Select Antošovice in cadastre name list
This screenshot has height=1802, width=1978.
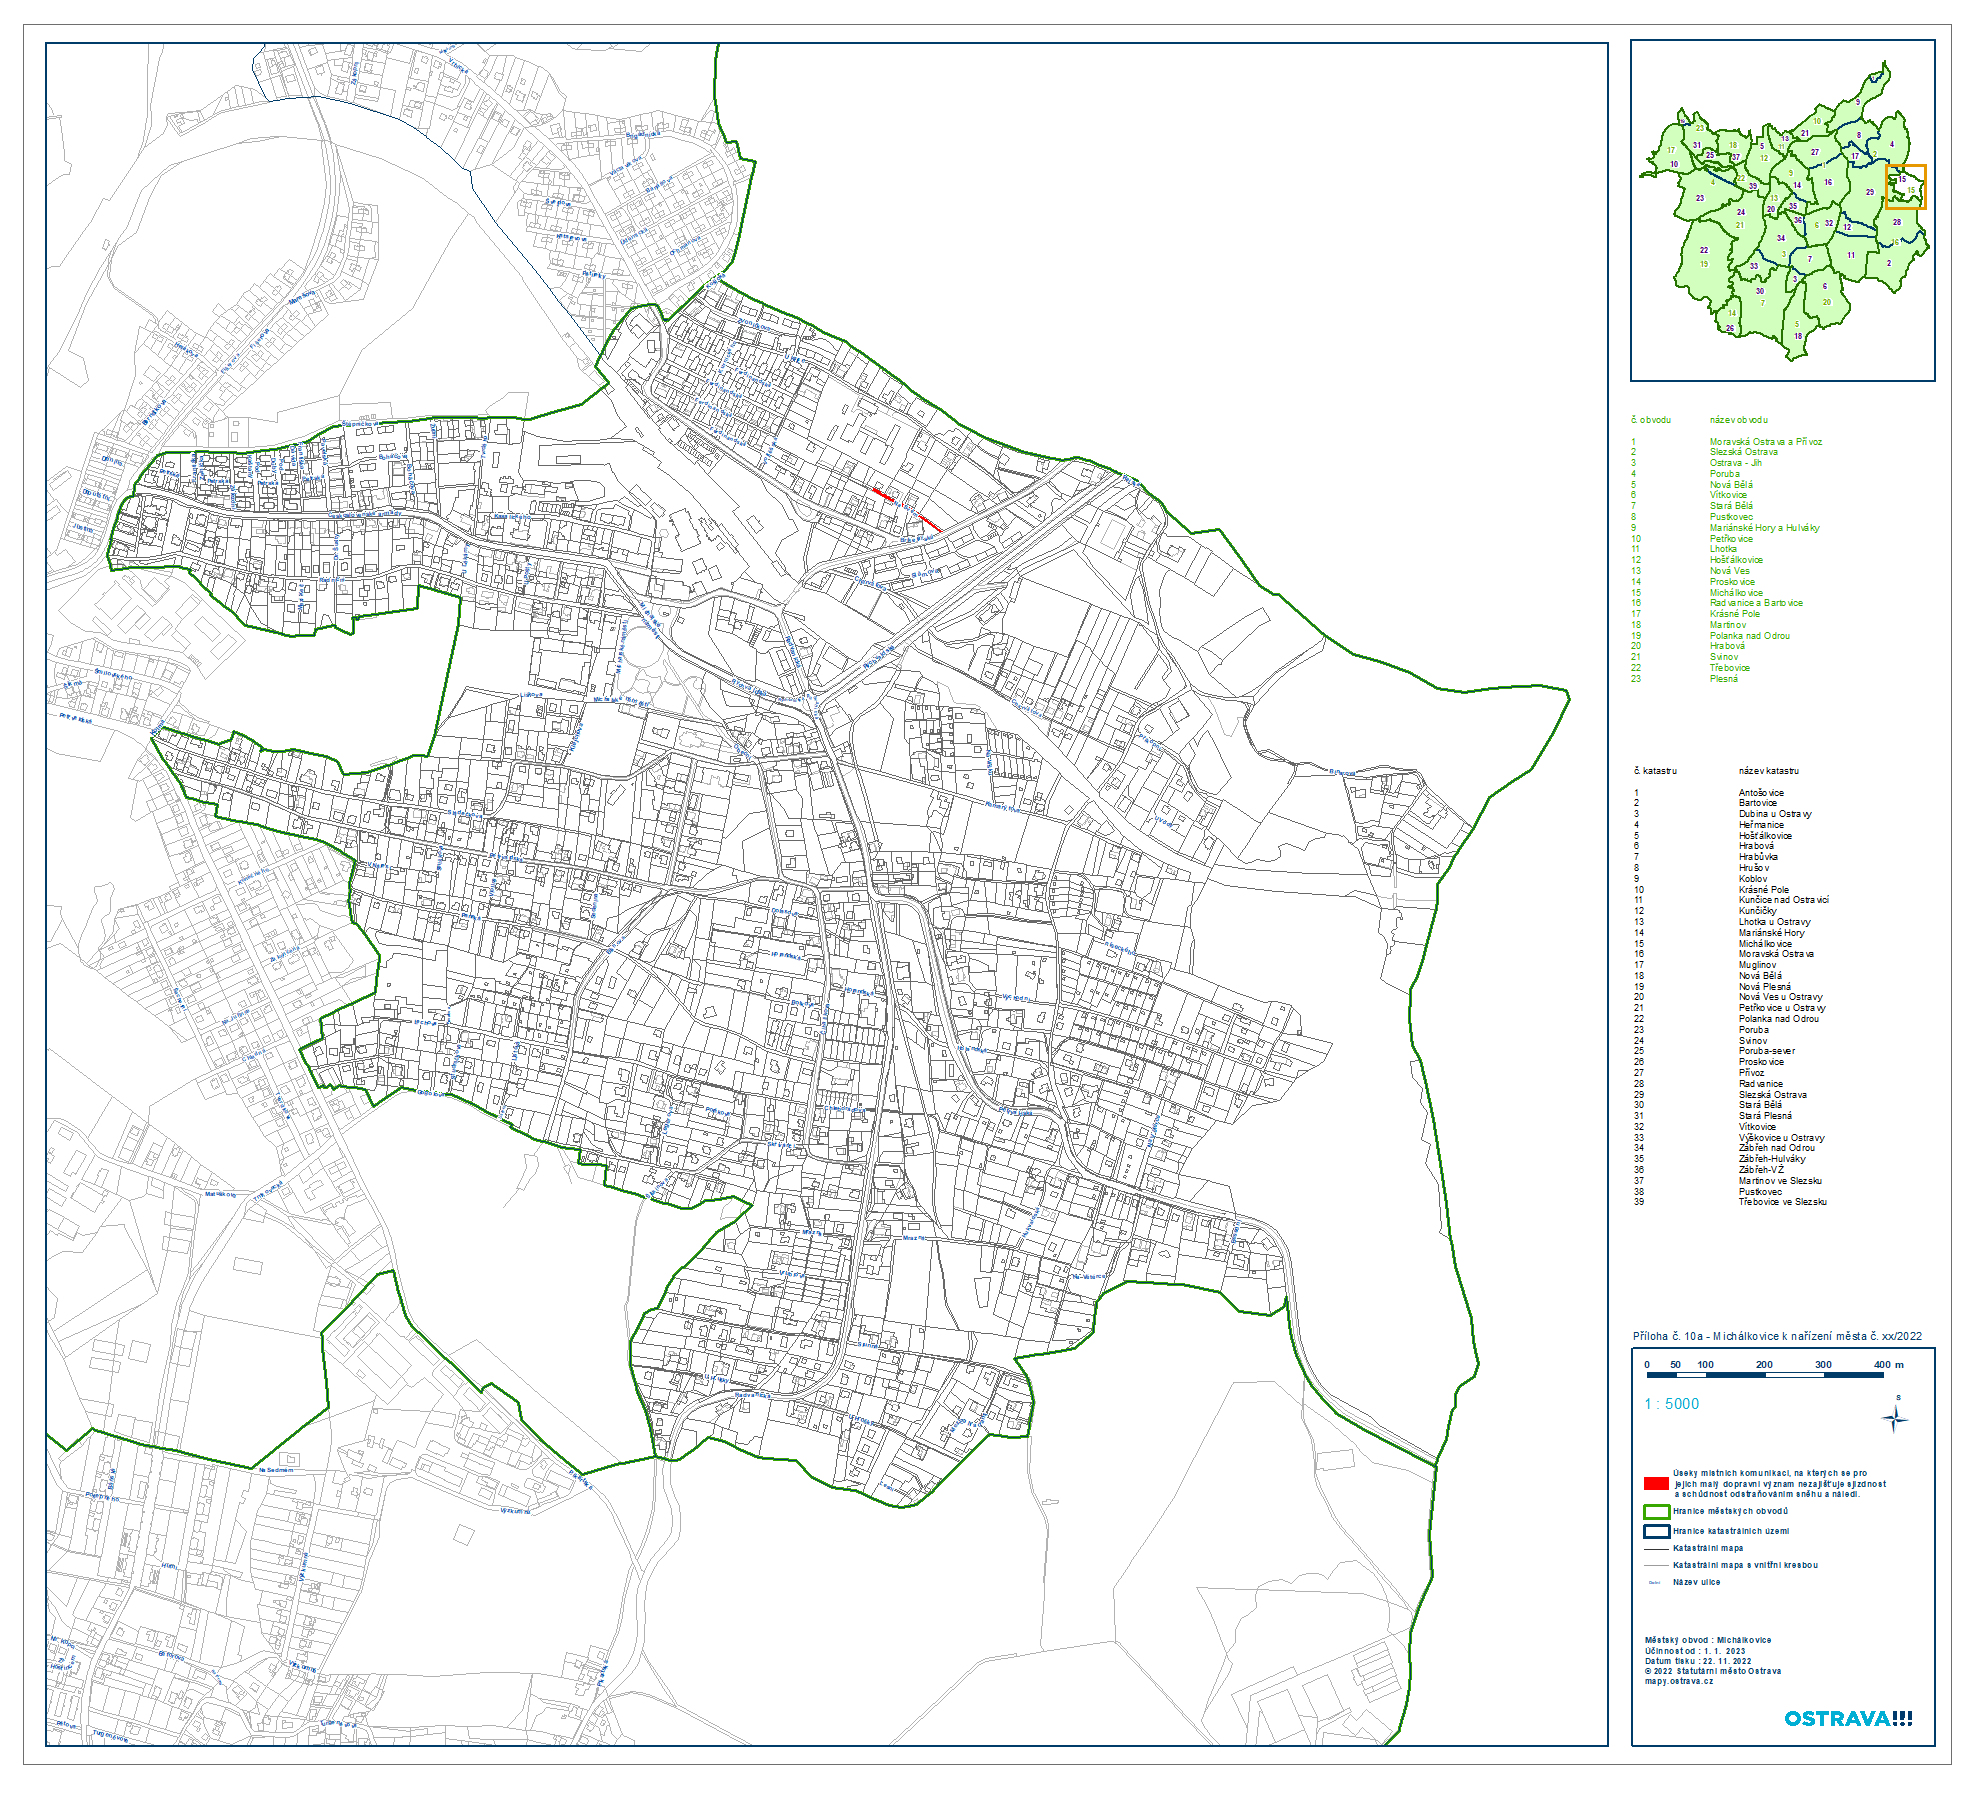pyautogui.click(x=1760, y=793)
